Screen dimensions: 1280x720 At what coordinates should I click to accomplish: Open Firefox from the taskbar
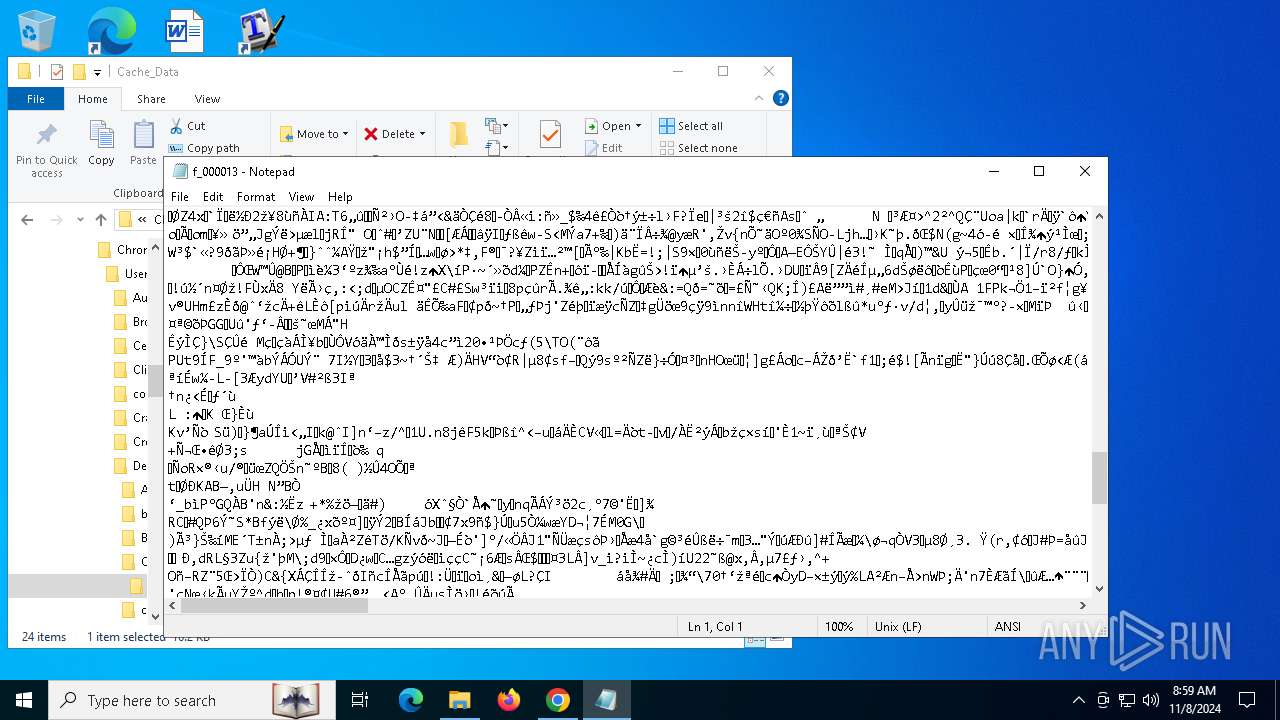click(x=509, y=700)
